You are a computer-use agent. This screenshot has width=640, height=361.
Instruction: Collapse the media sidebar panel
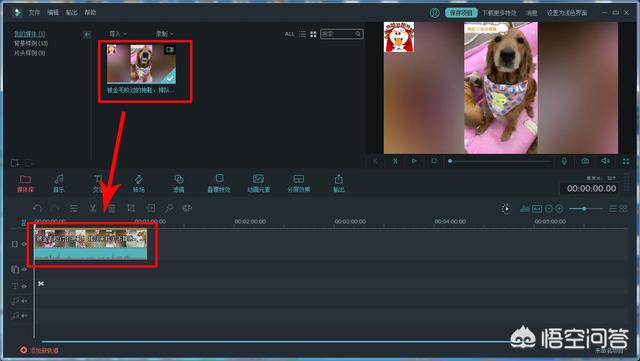[x=87, y=35]
